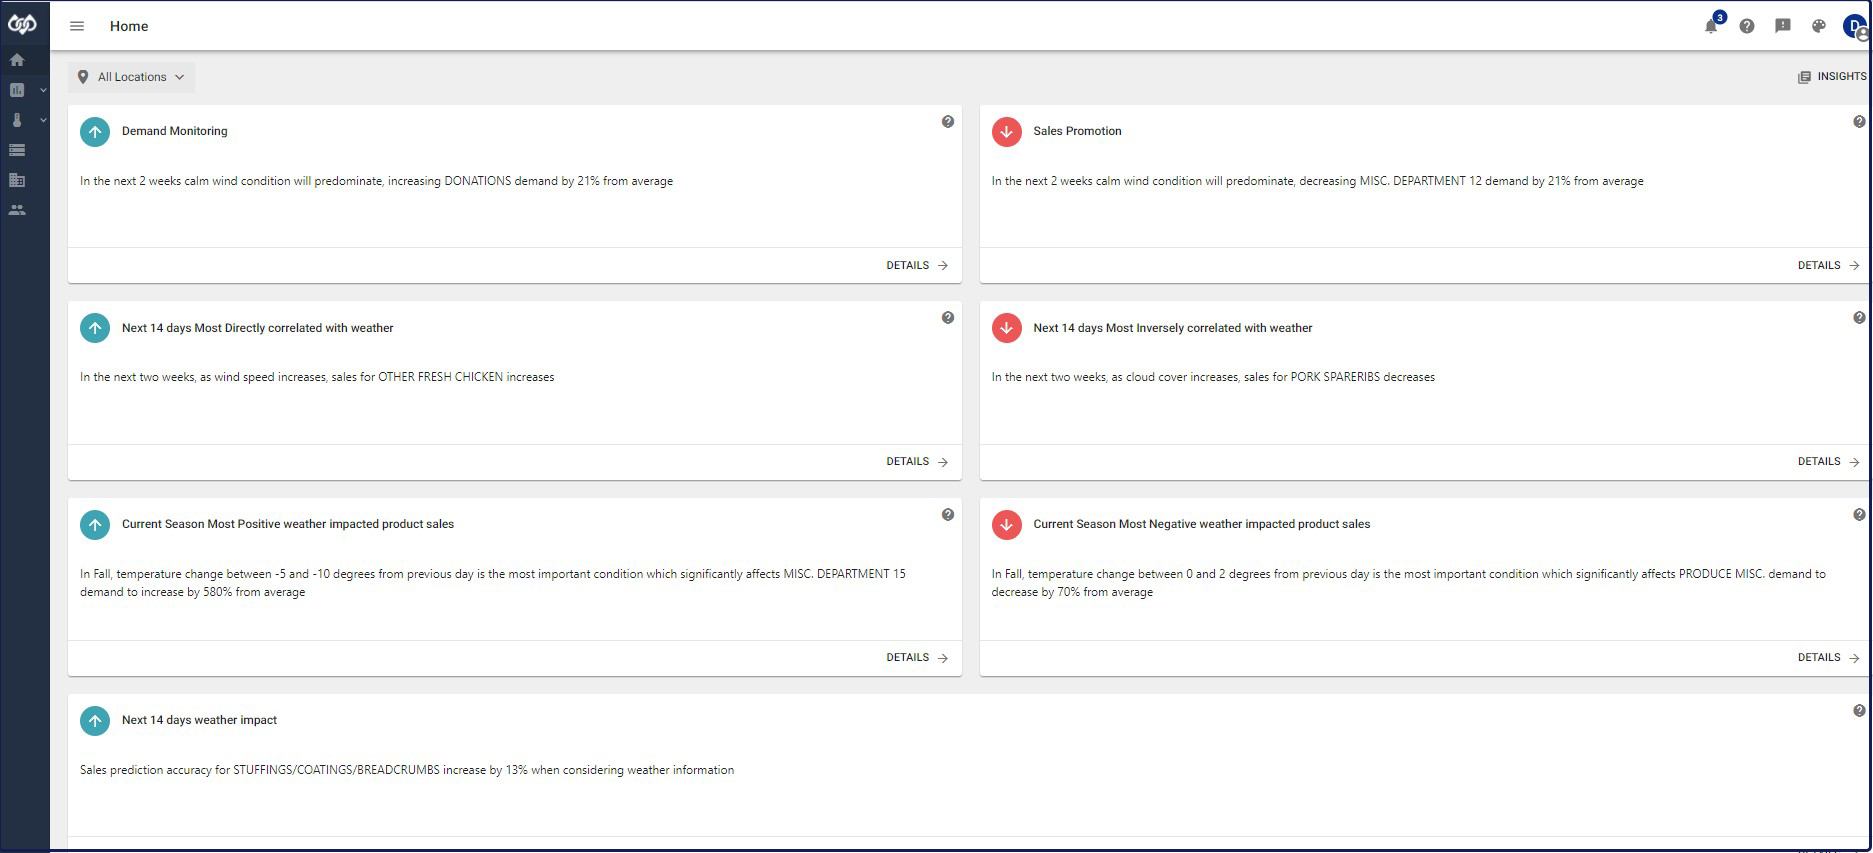The image size is (1873, 853).
Task: Click 'Next 14 days Most Directly correlated' title
Action: [258, 328]
